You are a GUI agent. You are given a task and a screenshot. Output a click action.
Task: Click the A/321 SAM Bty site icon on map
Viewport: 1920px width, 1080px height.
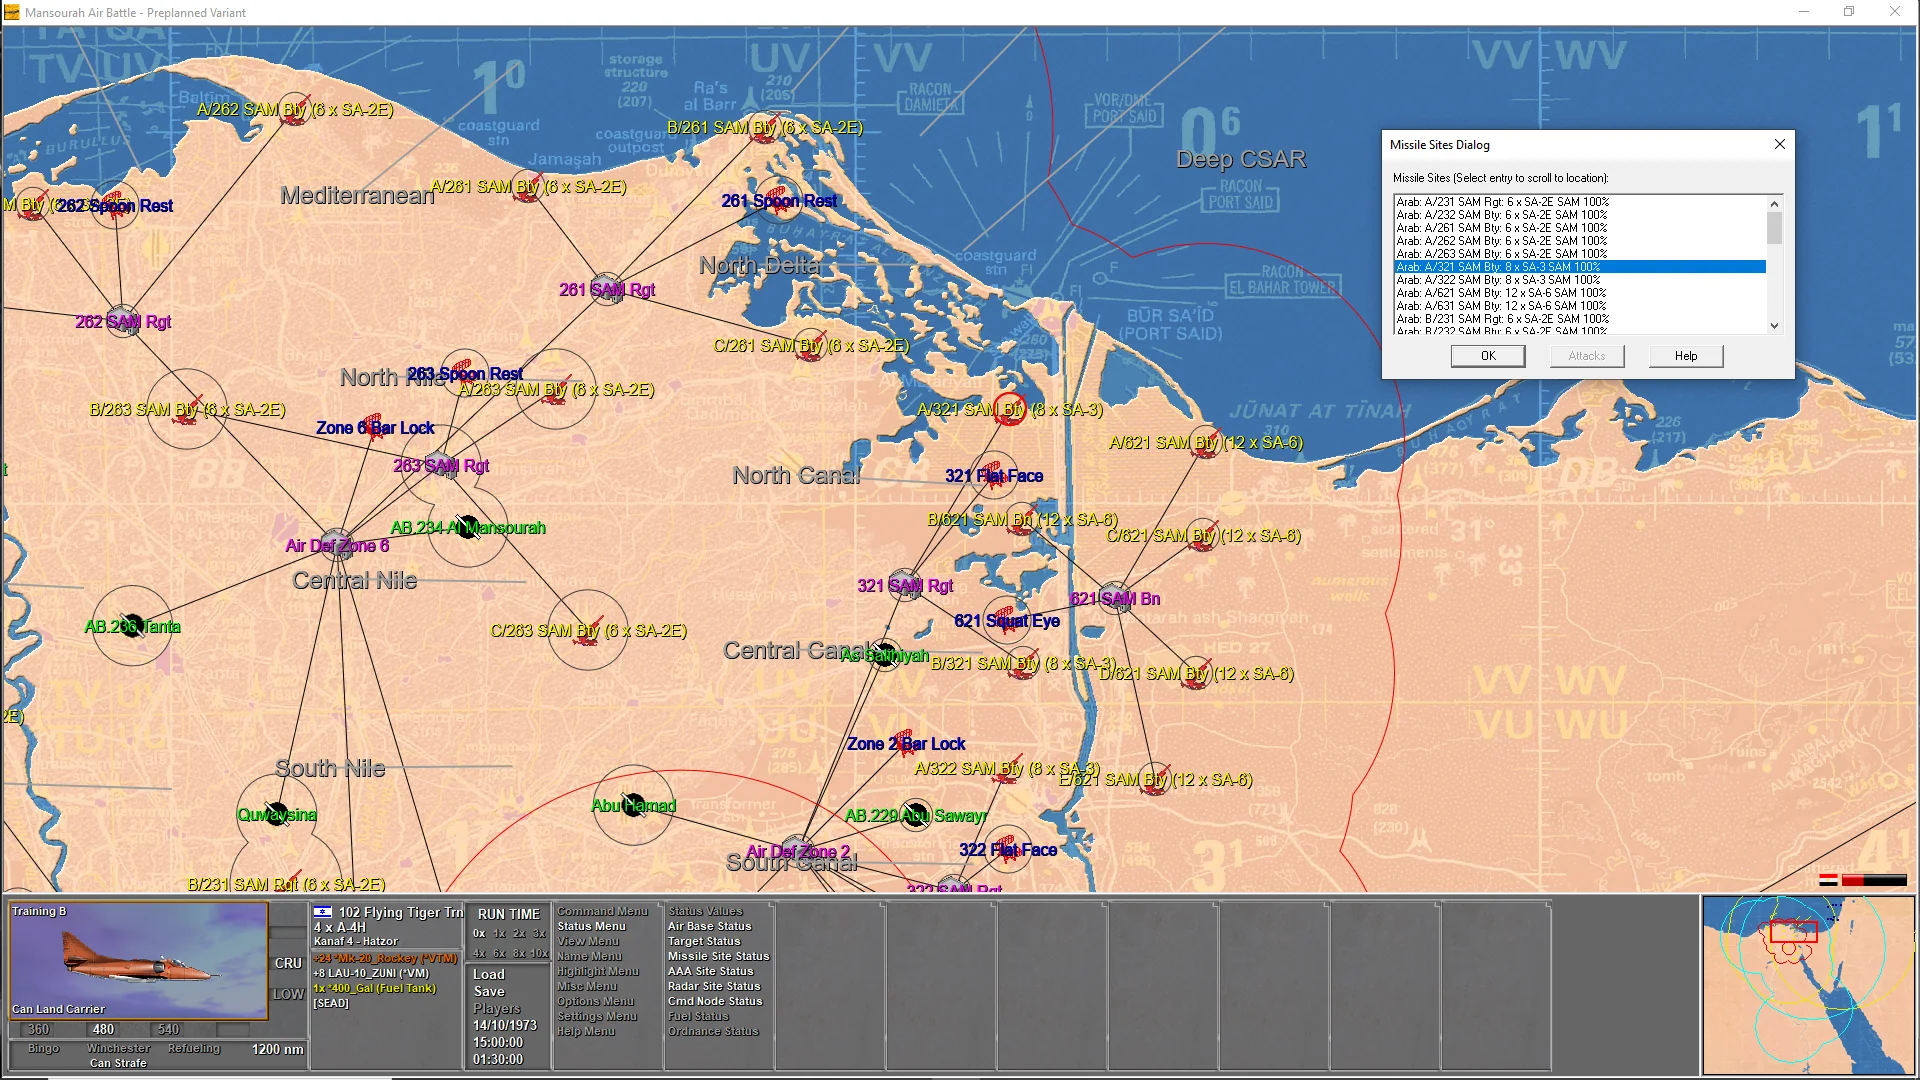(x=1010, y=411)
